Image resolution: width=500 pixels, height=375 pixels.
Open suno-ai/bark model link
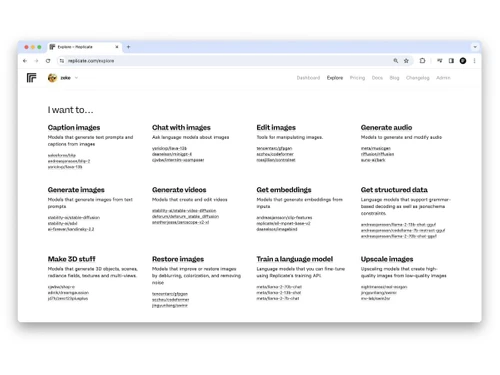[373, 160]
